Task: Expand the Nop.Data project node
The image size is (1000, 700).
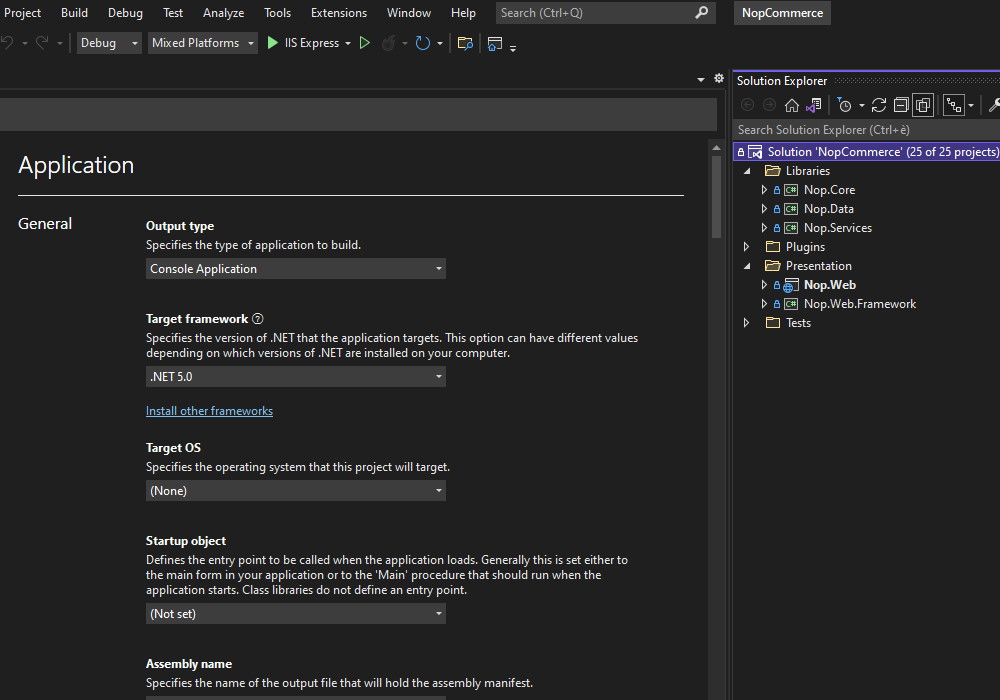Action: click(x=764, y=208)
